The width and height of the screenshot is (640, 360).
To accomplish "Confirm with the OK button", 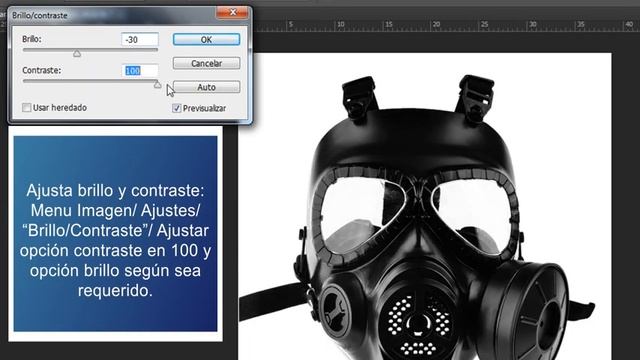I will click(x=206, y=40).
